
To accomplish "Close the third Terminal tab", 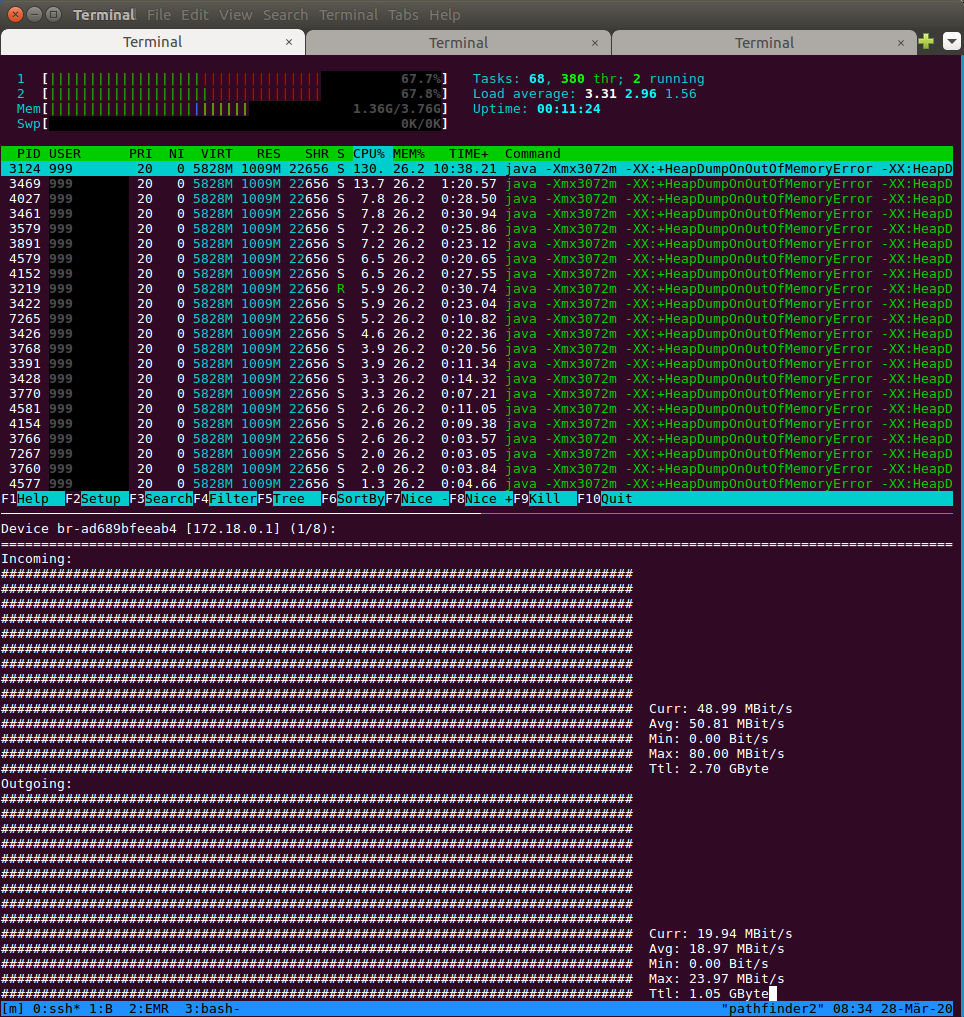I will pos(900,43).
